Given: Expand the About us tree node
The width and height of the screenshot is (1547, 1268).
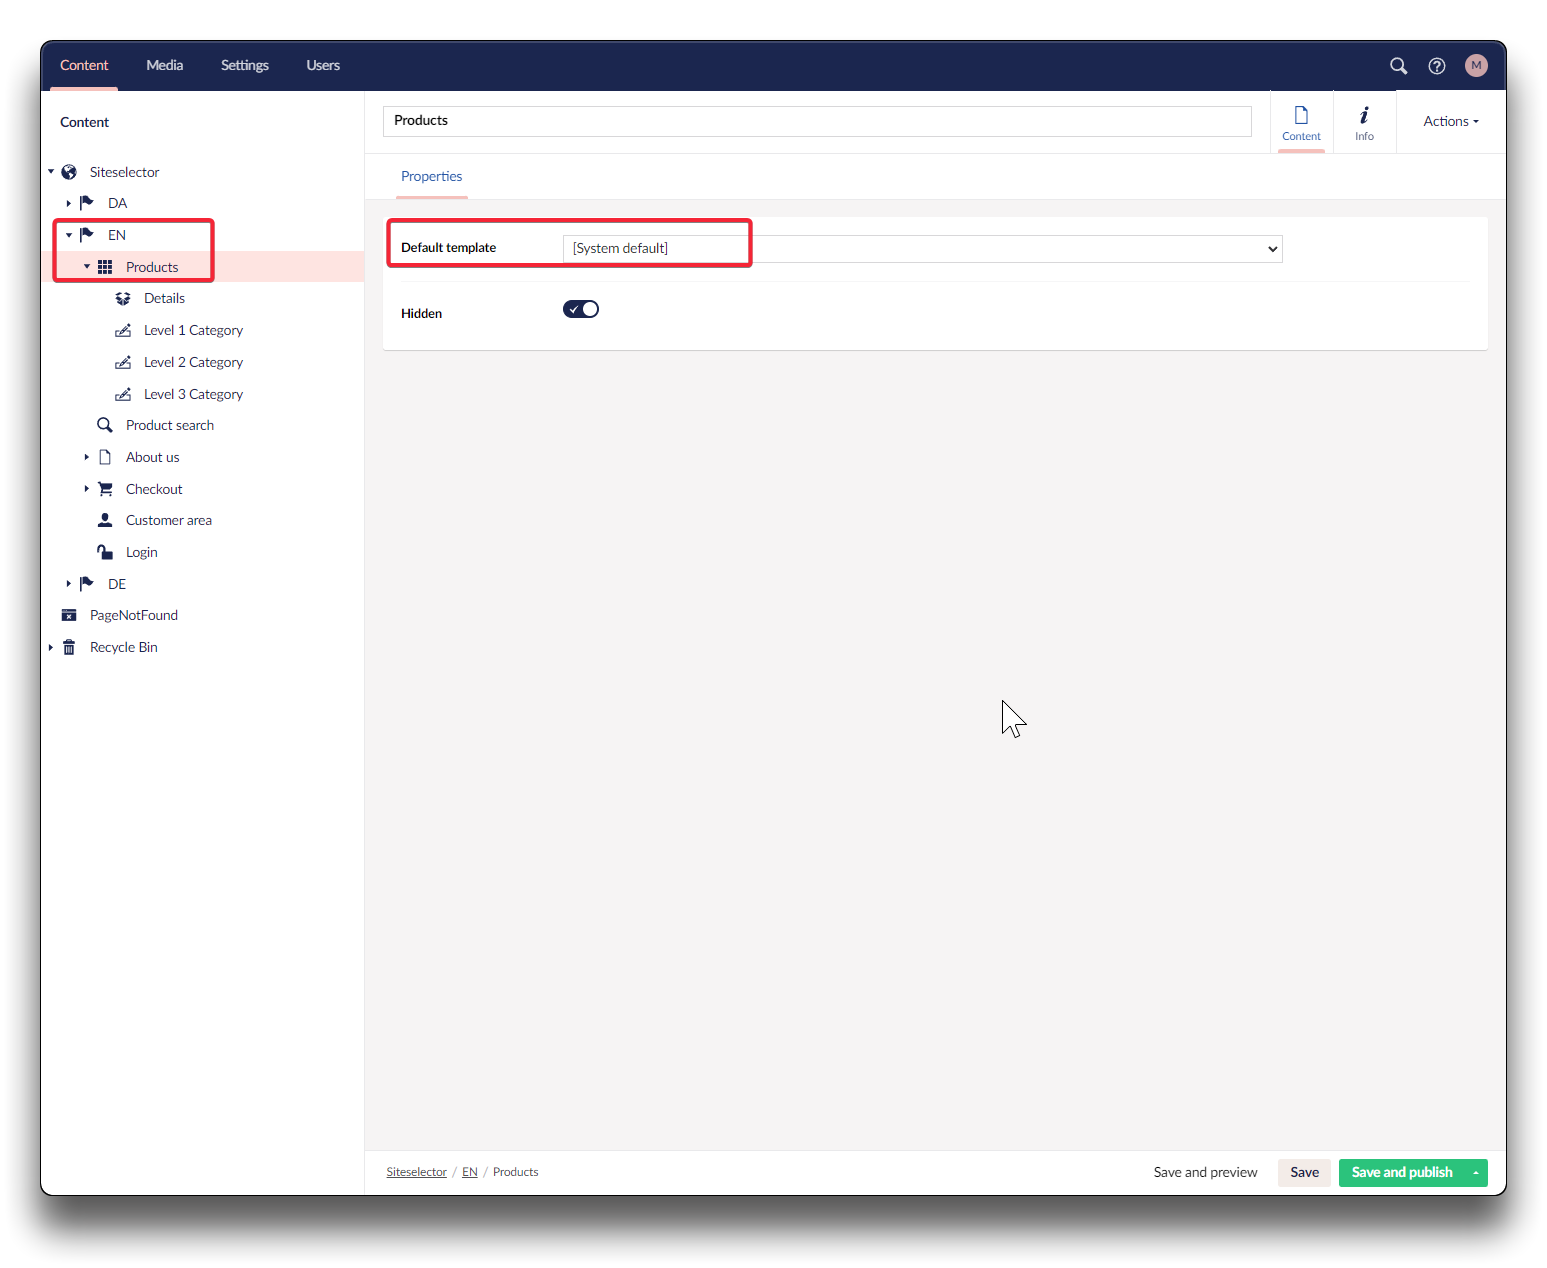Looking at the screenshot, I should click(x=87, y=457).
